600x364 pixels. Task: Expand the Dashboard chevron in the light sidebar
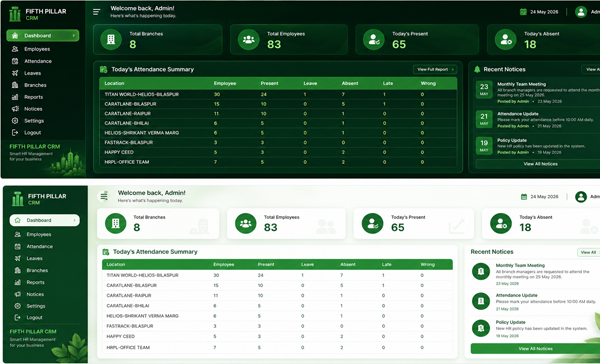click(74, 220)
